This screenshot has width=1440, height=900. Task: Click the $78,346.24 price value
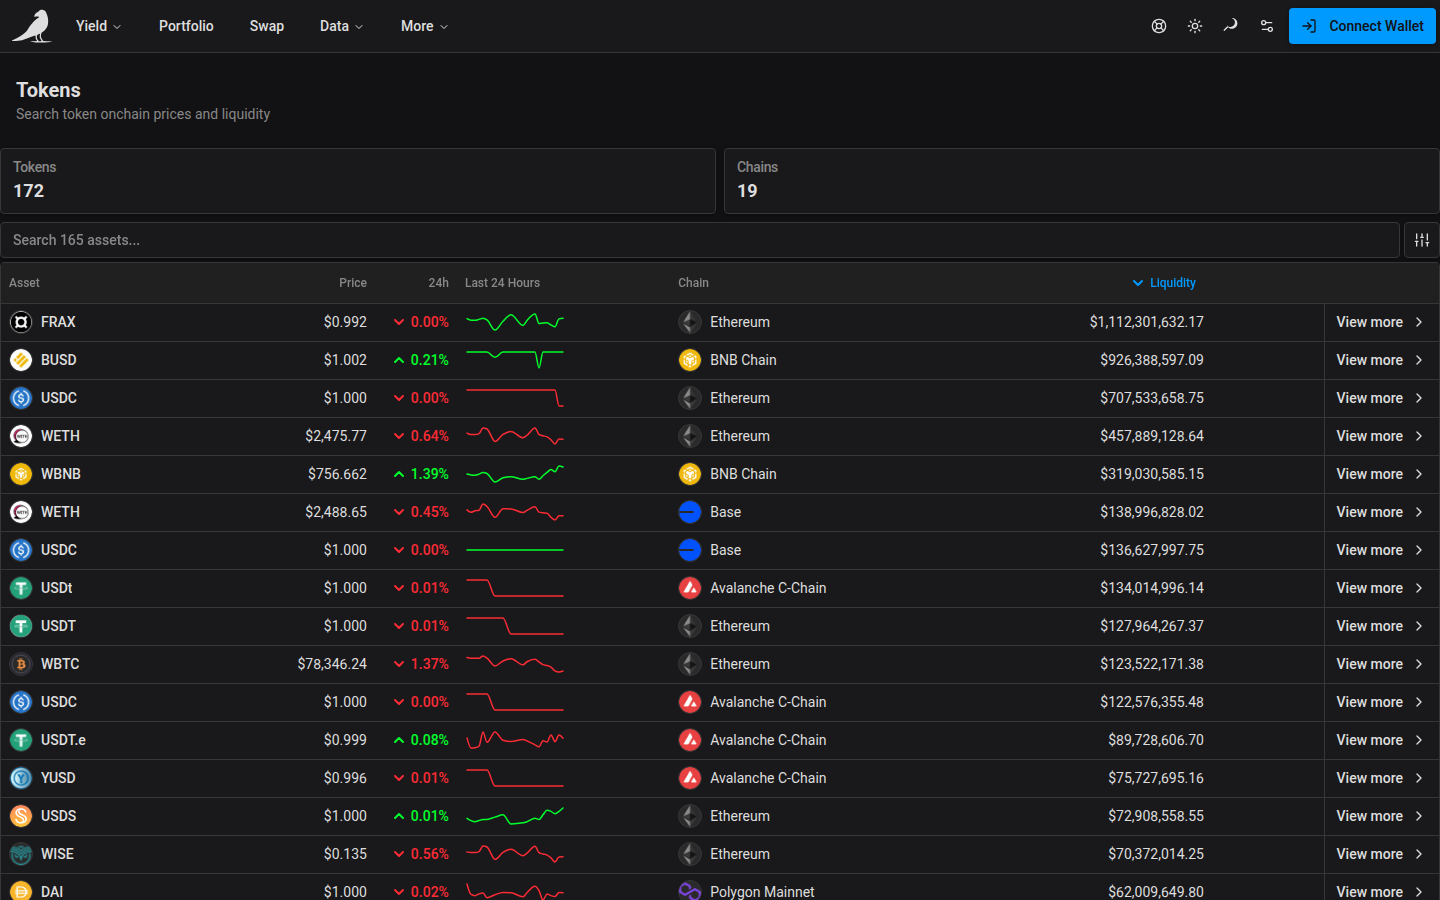click(x=332, y=664)
